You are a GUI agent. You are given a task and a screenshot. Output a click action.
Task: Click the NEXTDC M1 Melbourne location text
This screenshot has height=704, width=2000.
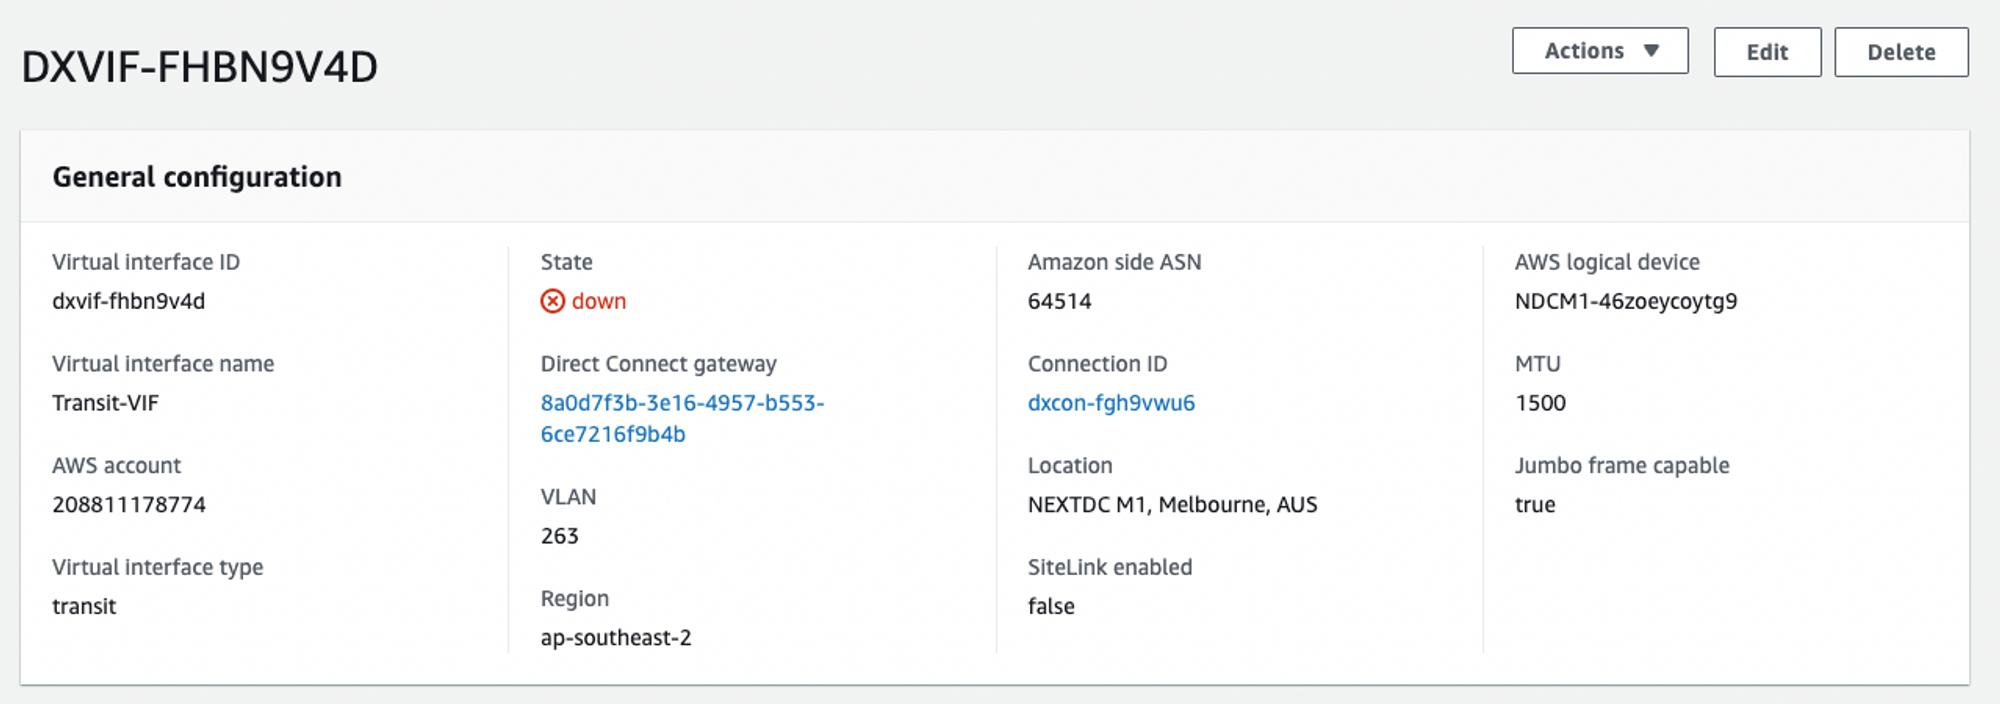tap(1172, 505)
